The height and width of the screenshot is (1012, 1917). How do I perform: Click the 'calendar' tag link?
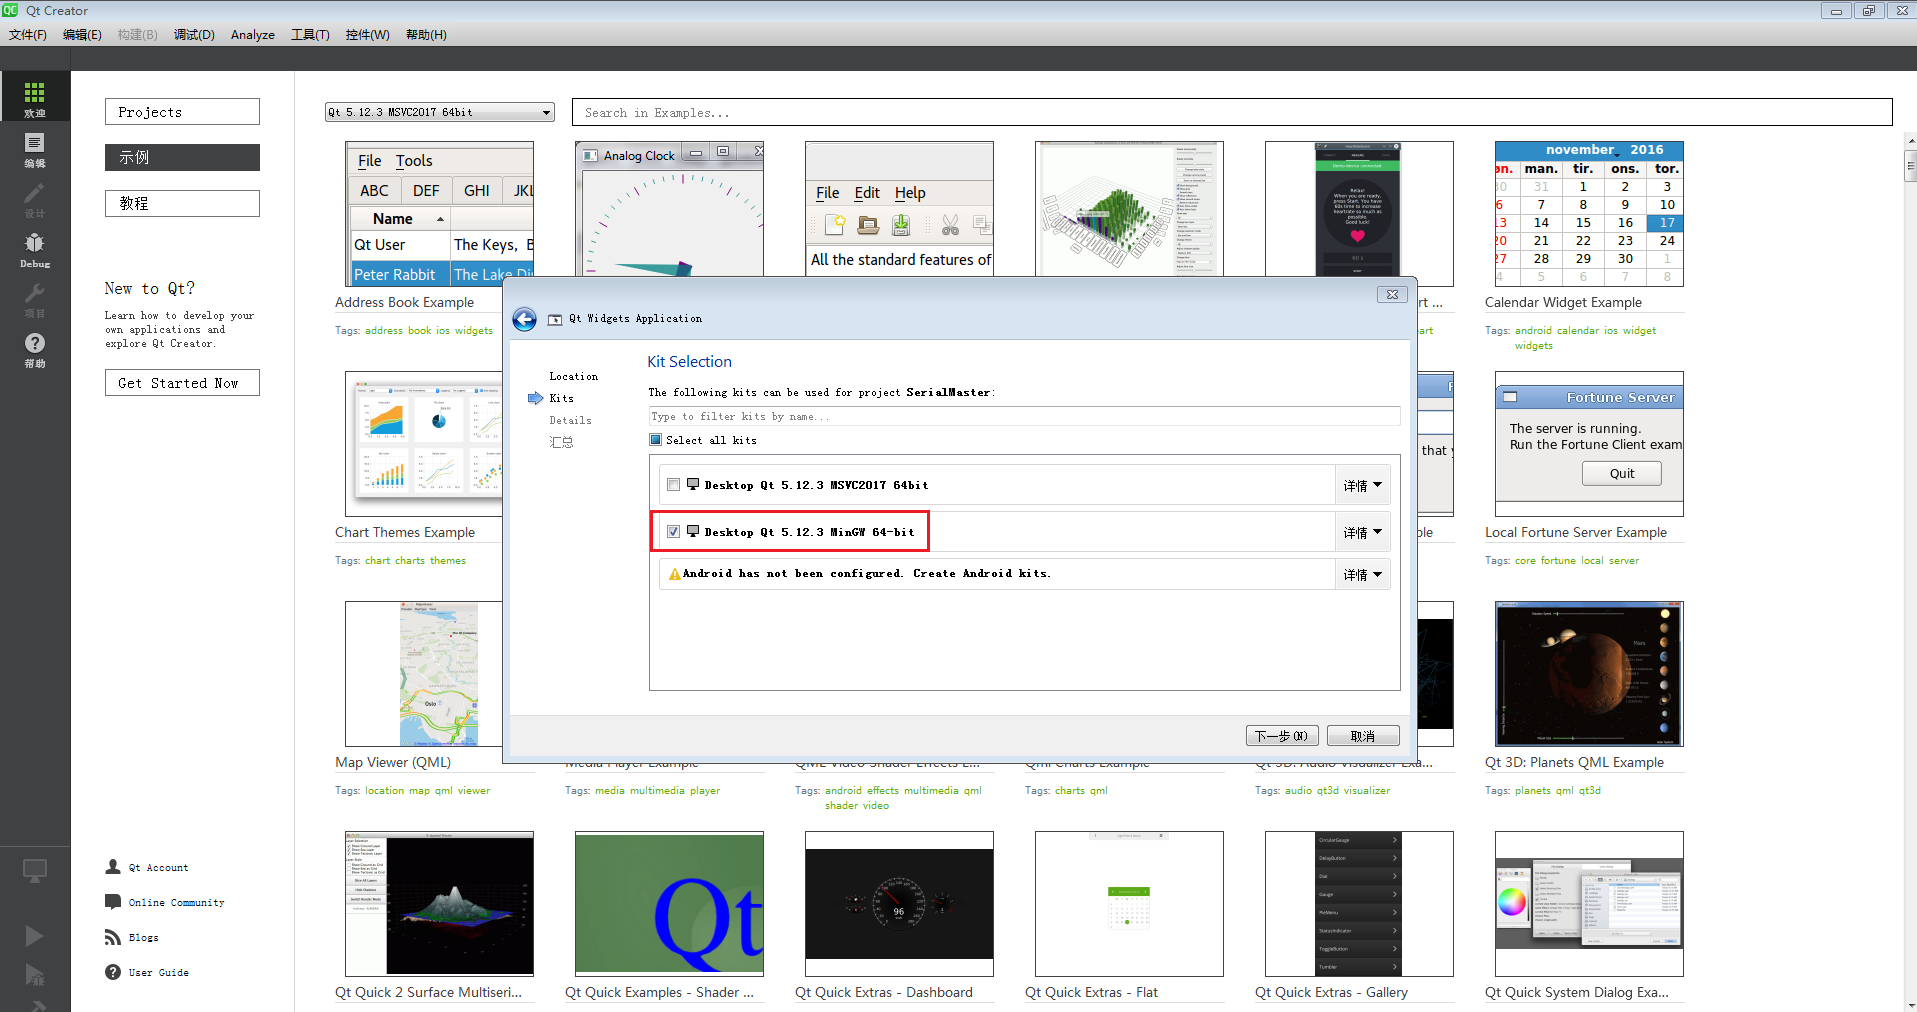(1578, 330)
